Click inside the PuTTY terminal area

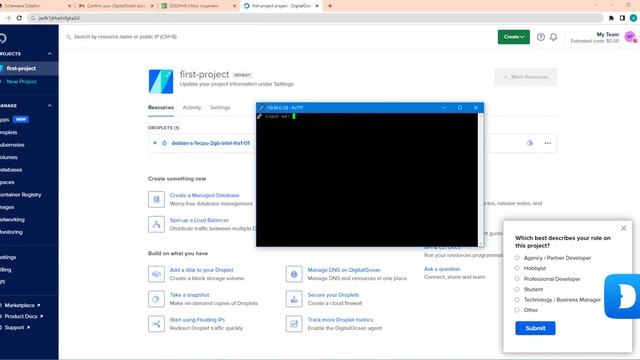(x=367, y=180)
